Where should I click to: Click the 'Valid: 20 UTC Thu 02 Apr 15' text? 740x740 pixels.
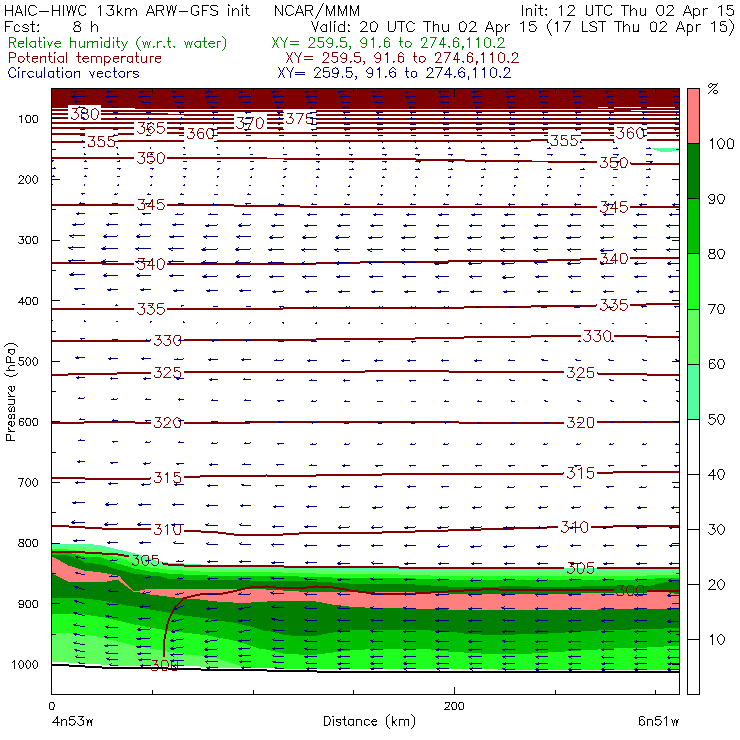tap(424, 27)
